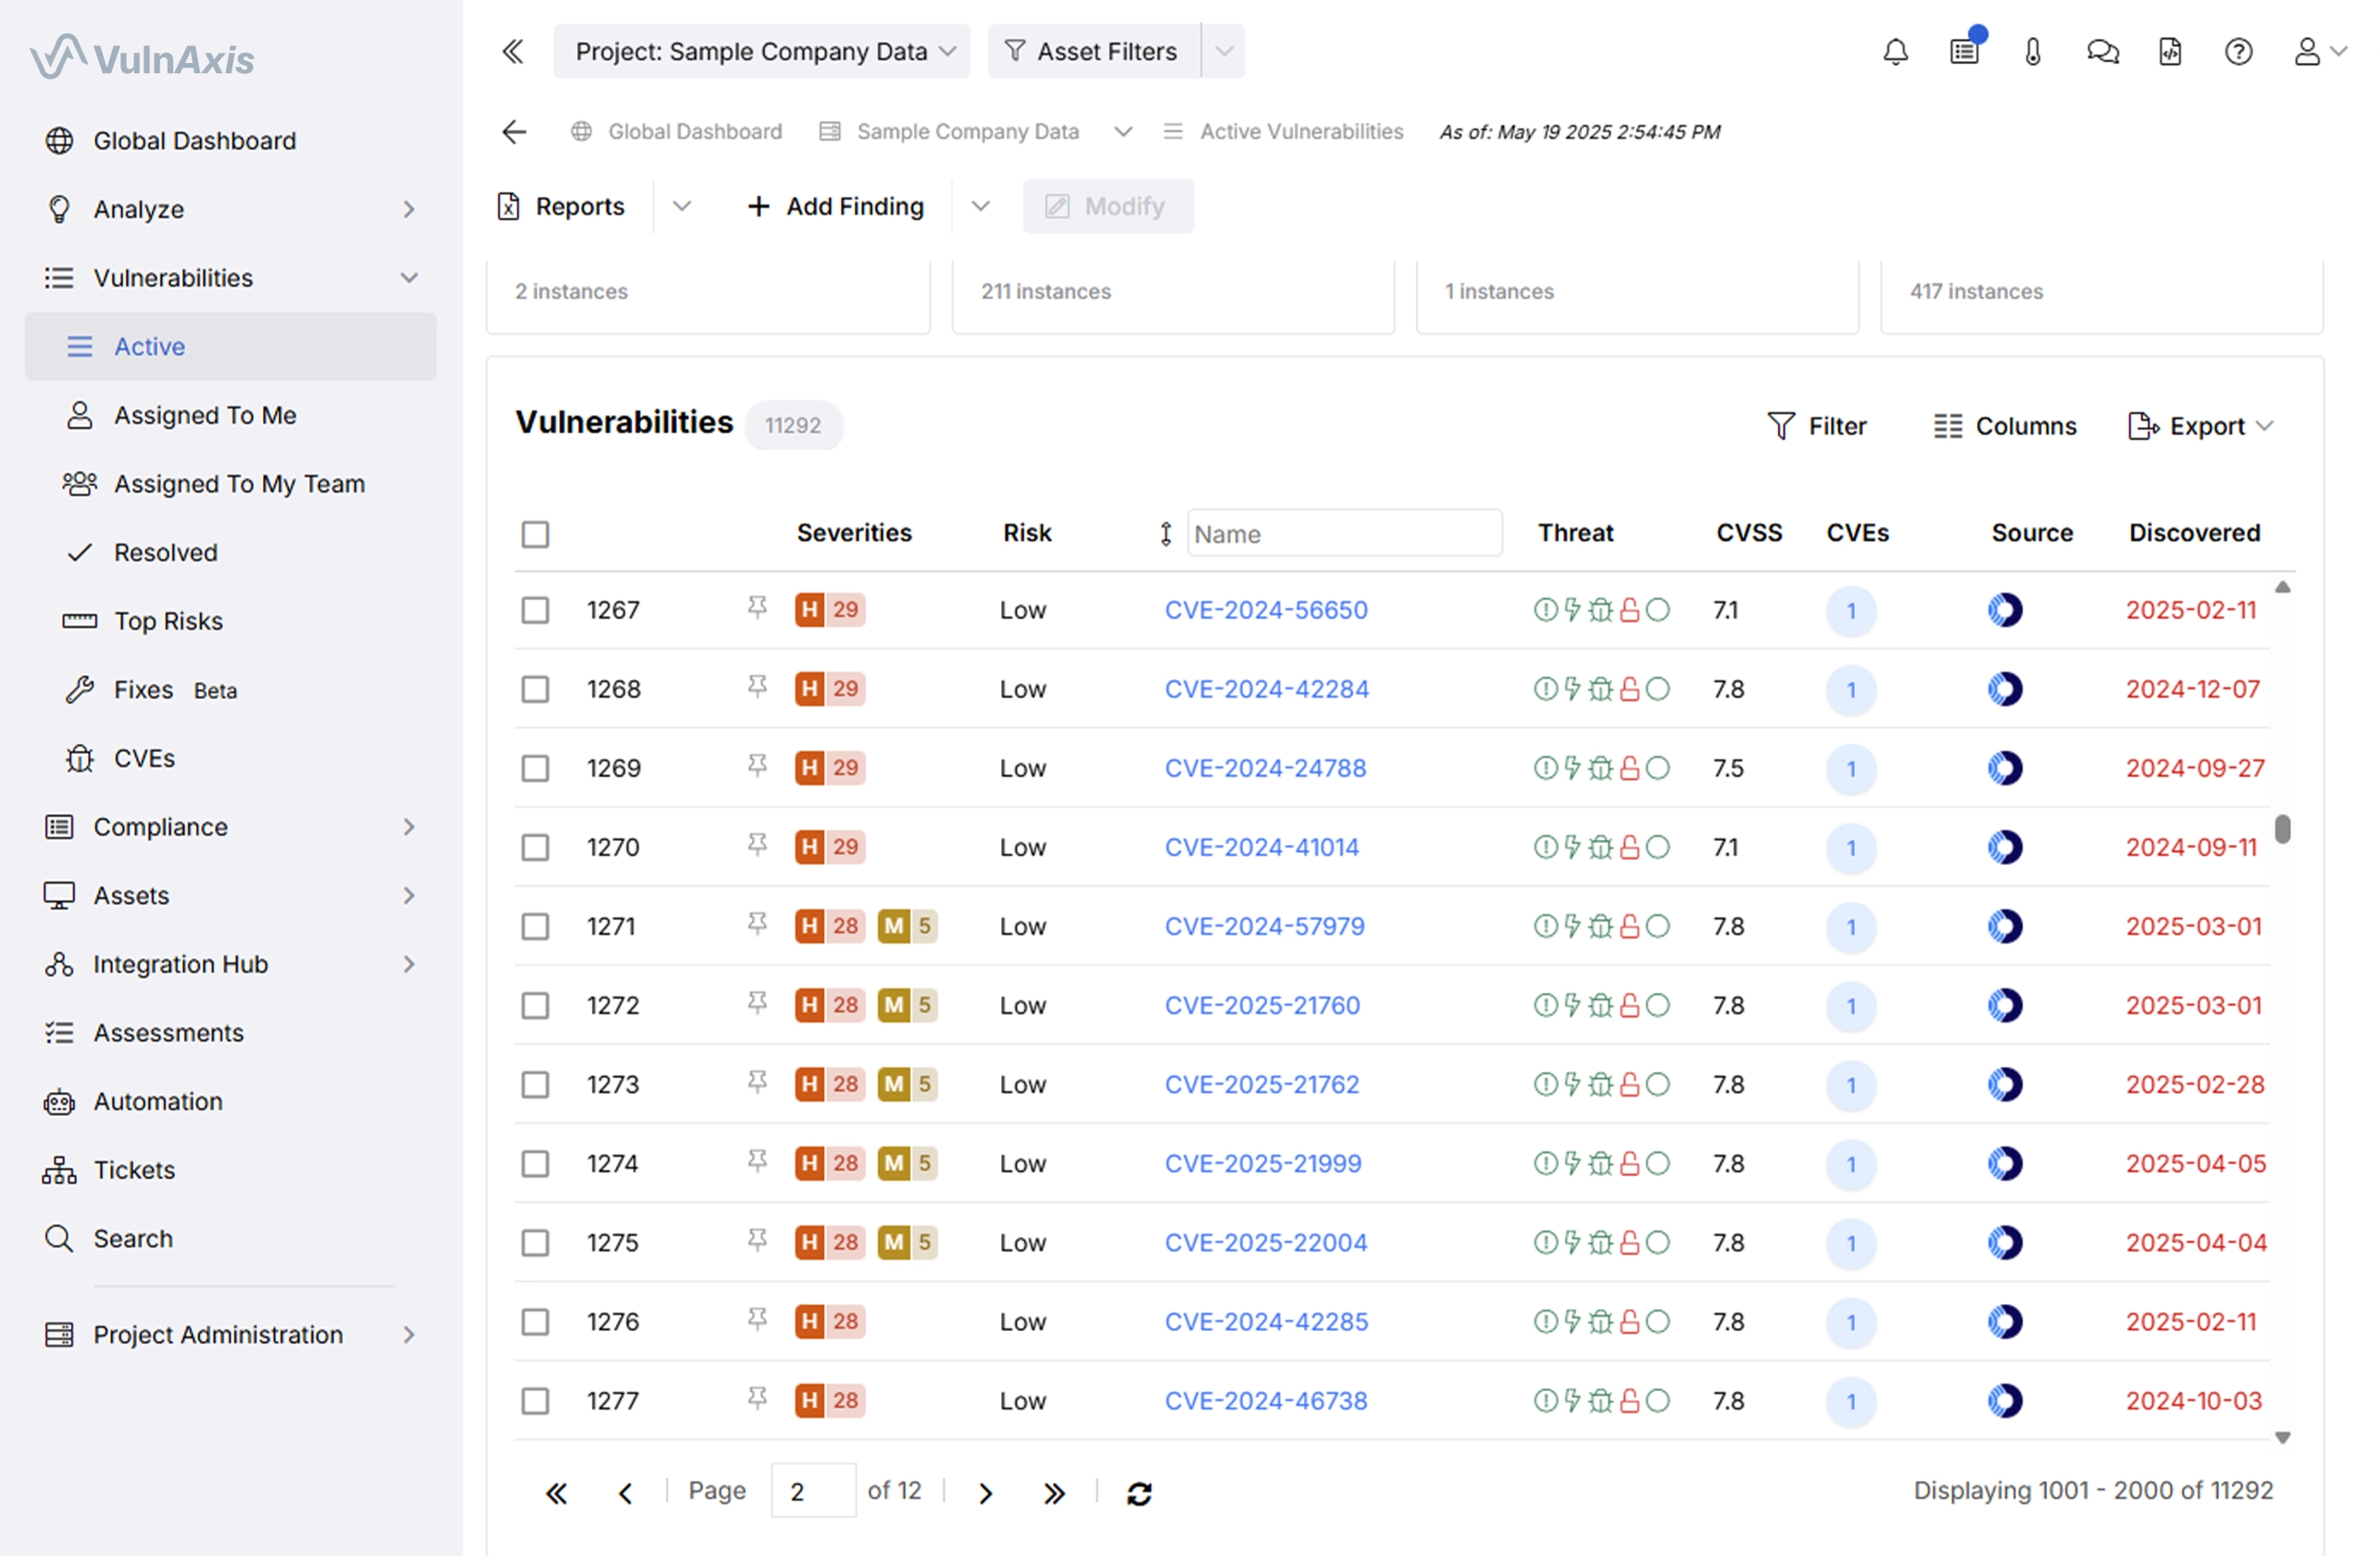This screenshot has height=1556, width=2380.
Task: Tick the checkbox for row 1275
Action: coord(535,1243)
